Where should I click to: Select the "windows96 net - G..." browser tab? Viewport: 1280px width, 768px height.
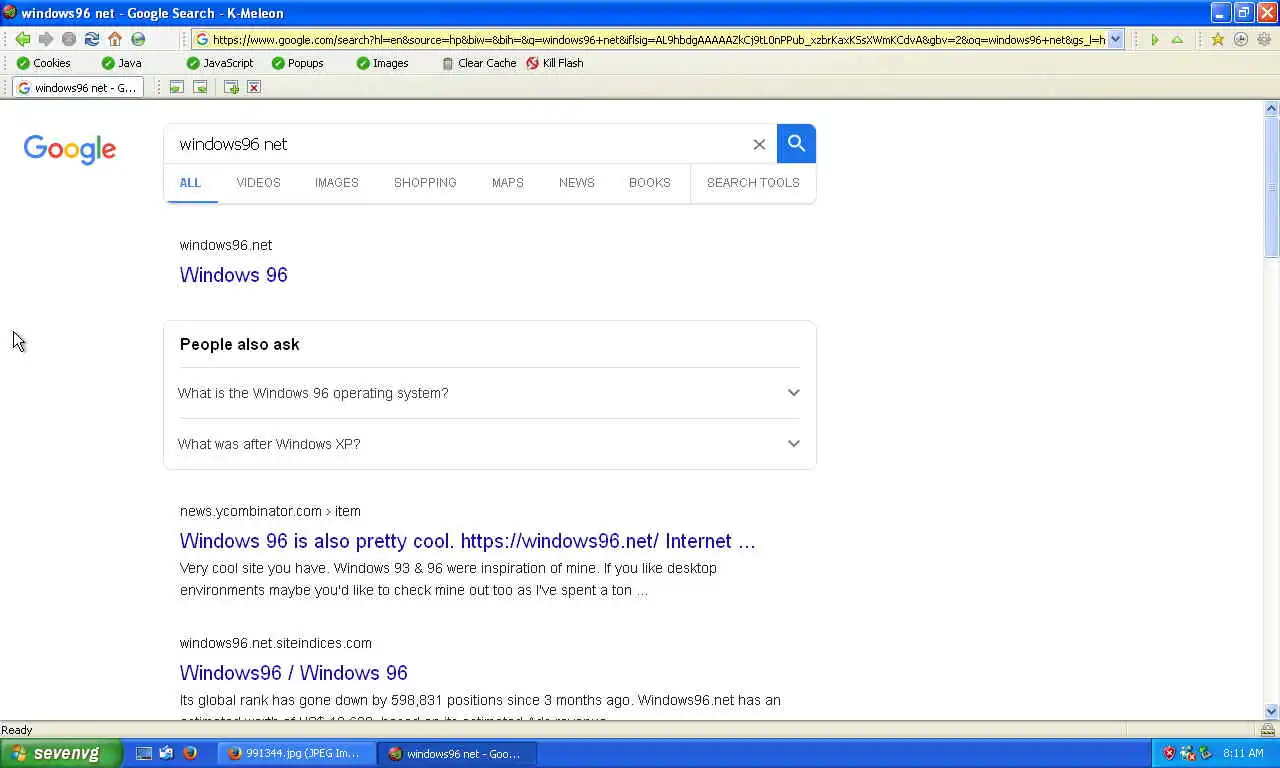click(77, 88)
